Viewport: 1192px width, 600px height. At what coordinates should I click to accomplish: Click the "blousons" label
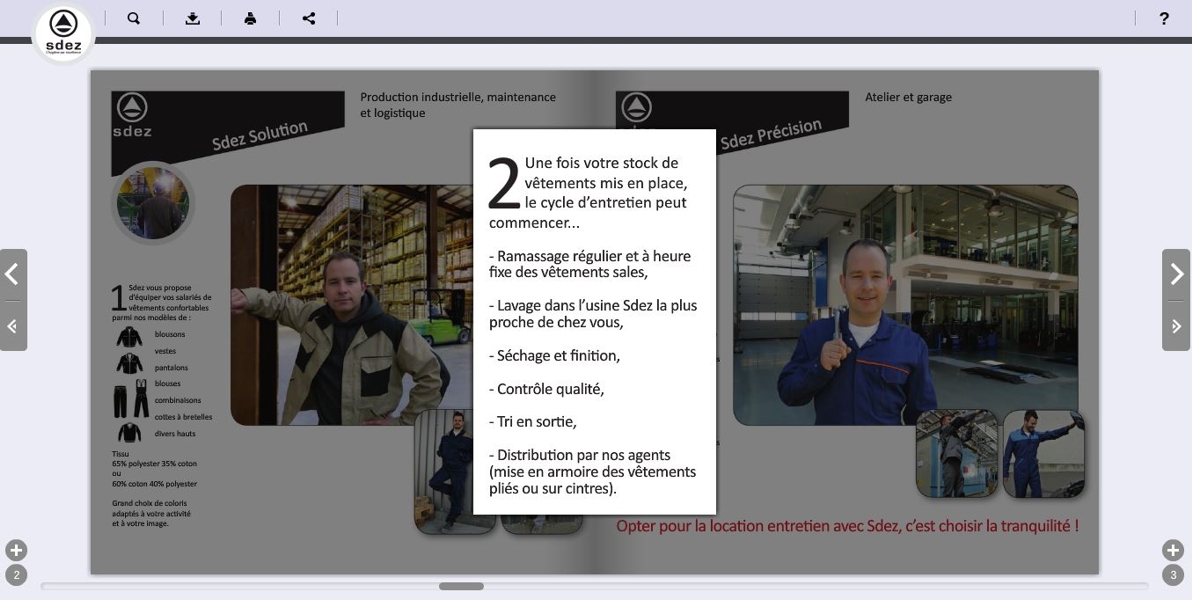[x=170, y=334]
